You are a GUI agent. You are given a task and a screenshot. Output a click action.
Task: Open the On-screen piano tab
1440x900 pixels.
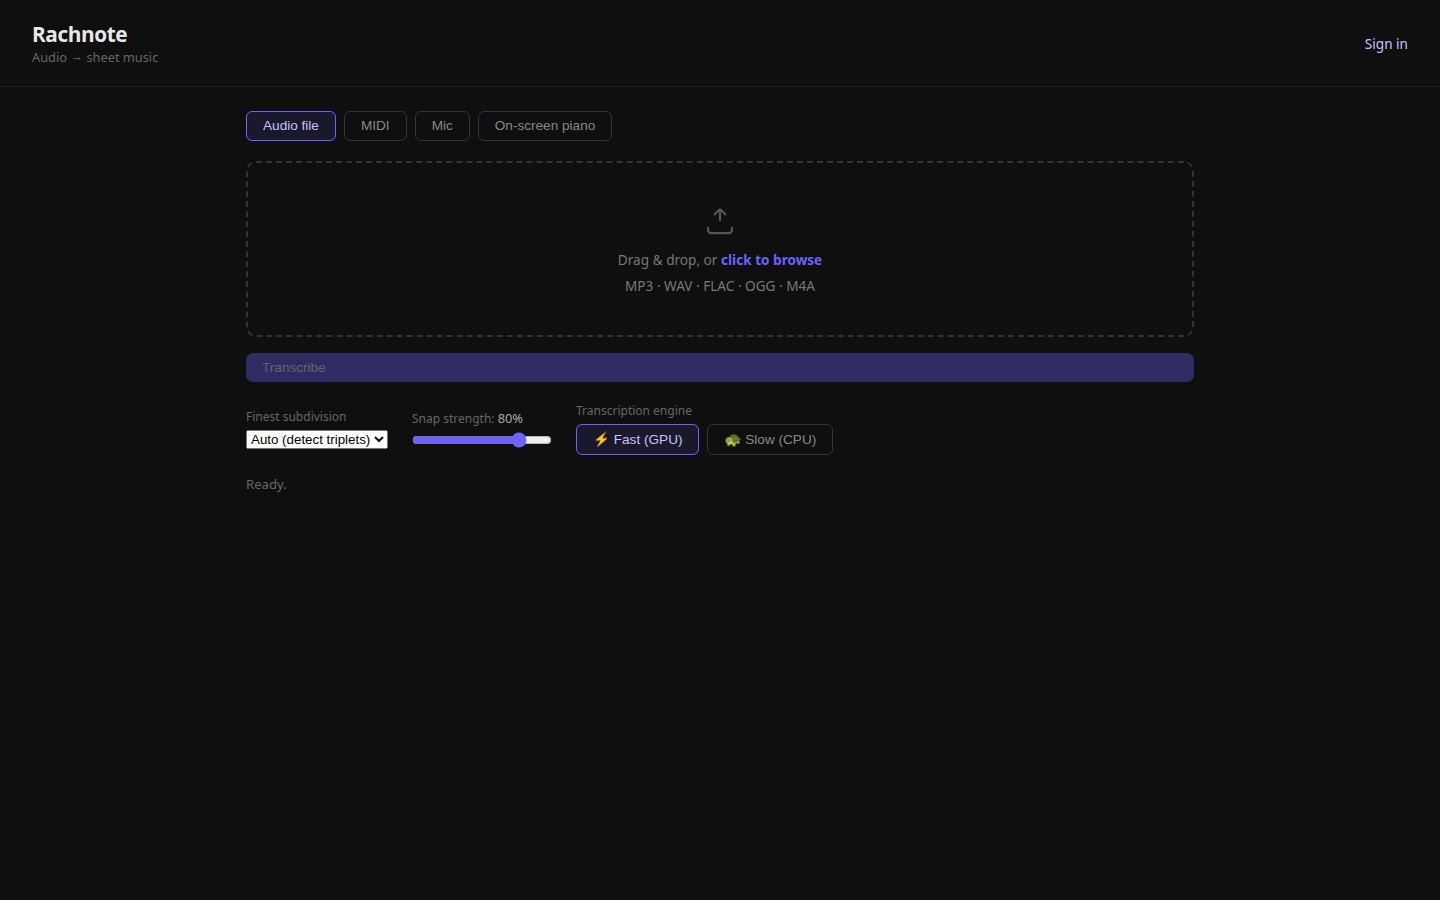point(545,126)
